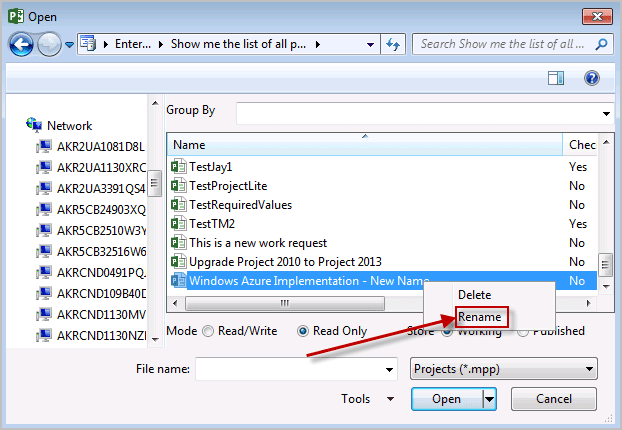Click the computer icon for AKRCND1130NZI
The image size is (622, 430).
(x=44, y=336)
